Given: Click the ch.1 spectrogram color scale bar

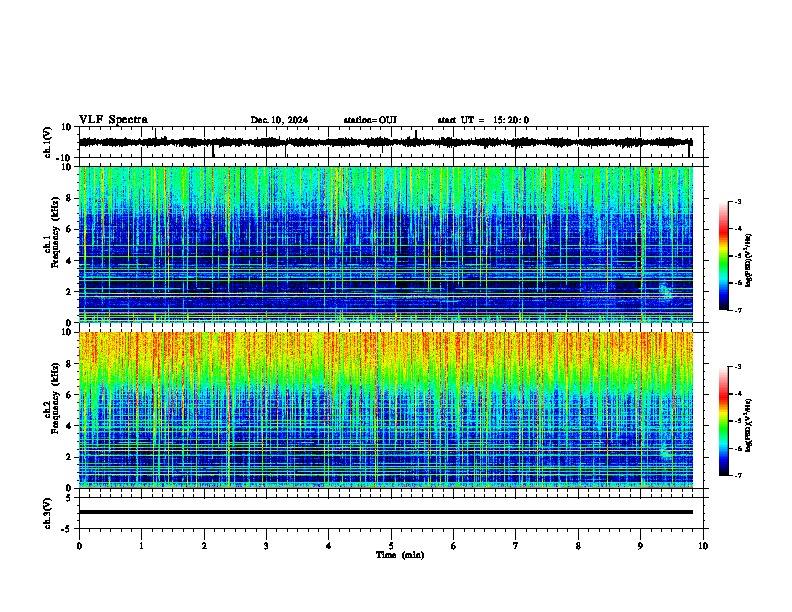Looking at the screenshot, I should (x=724, y=256).
